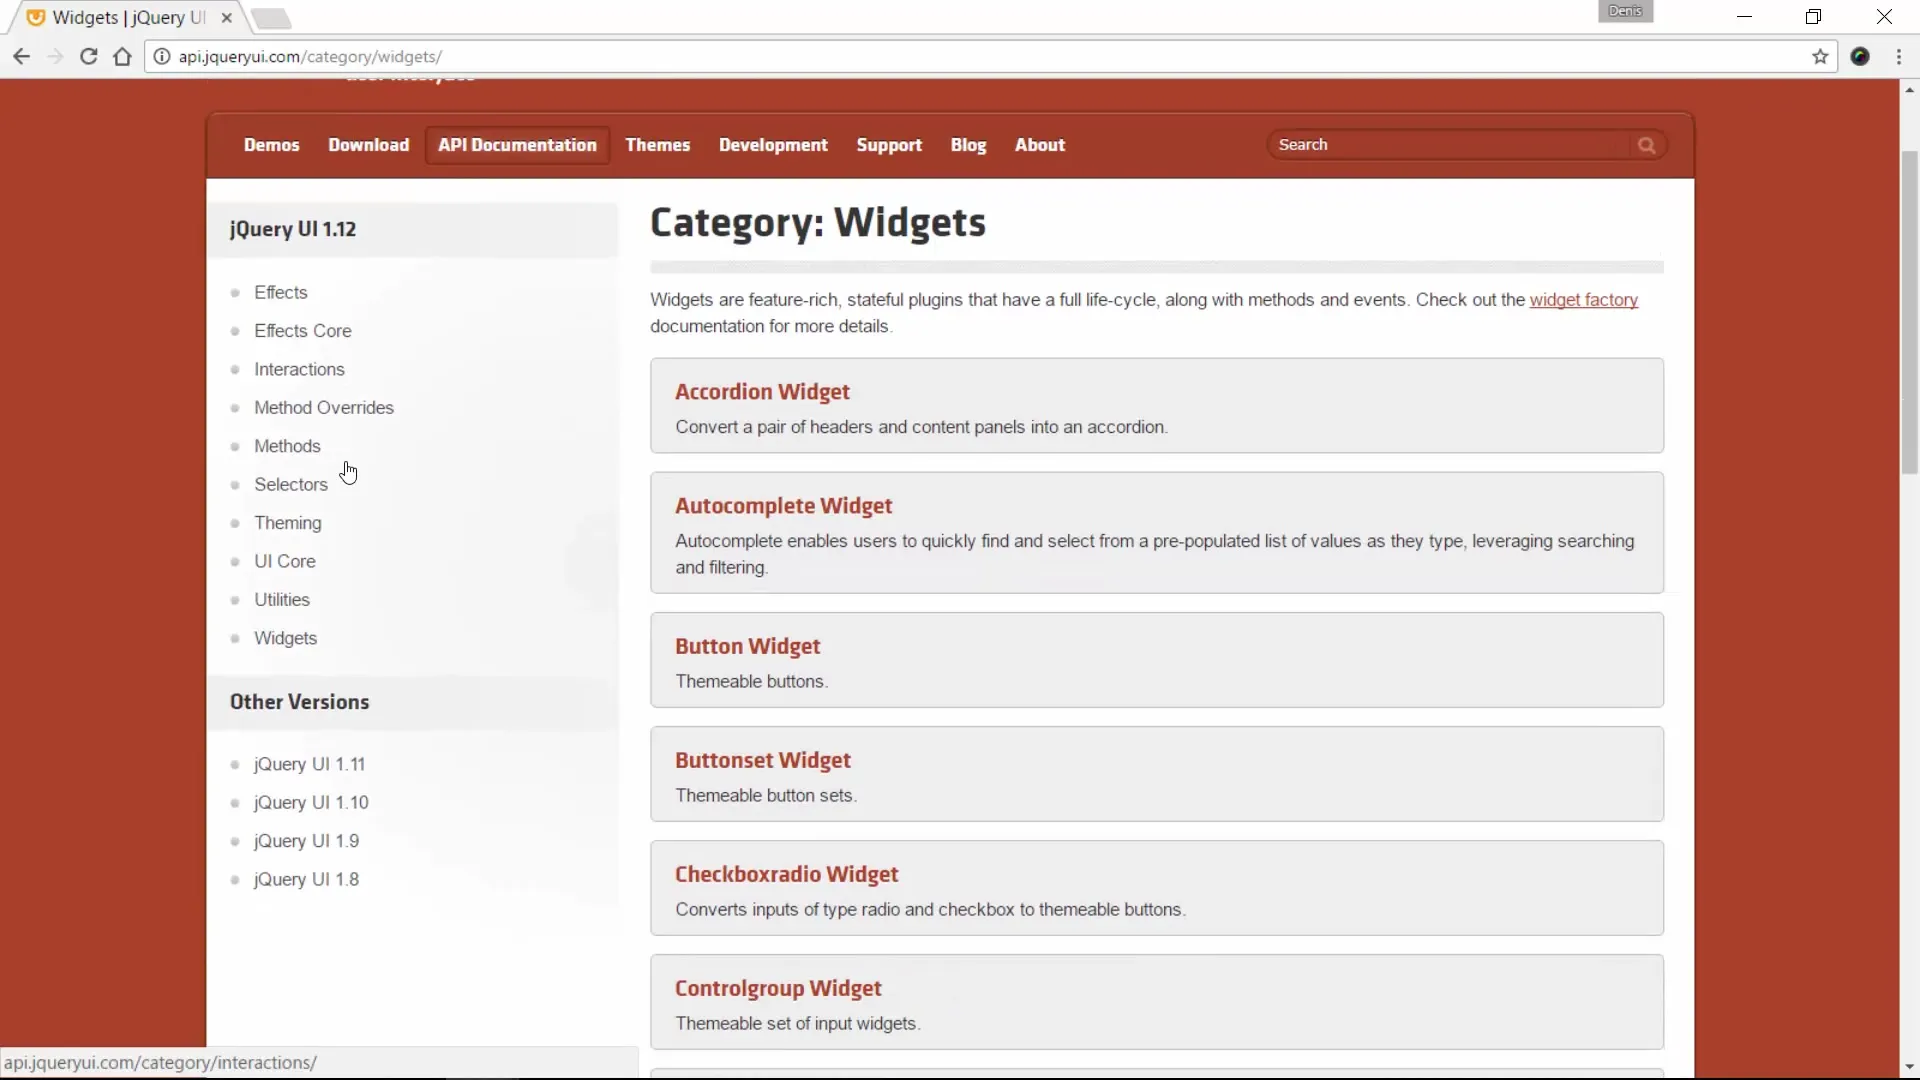Click the Denis profile button
Screen dimensions: 1920x1080
click(1625, 11)
